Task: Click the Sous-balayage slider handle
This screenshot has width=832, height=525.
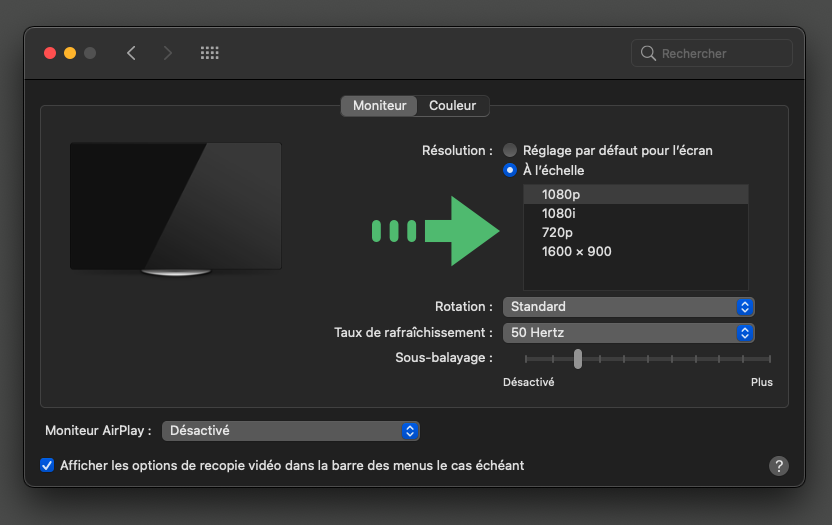Action: (578, 359)
